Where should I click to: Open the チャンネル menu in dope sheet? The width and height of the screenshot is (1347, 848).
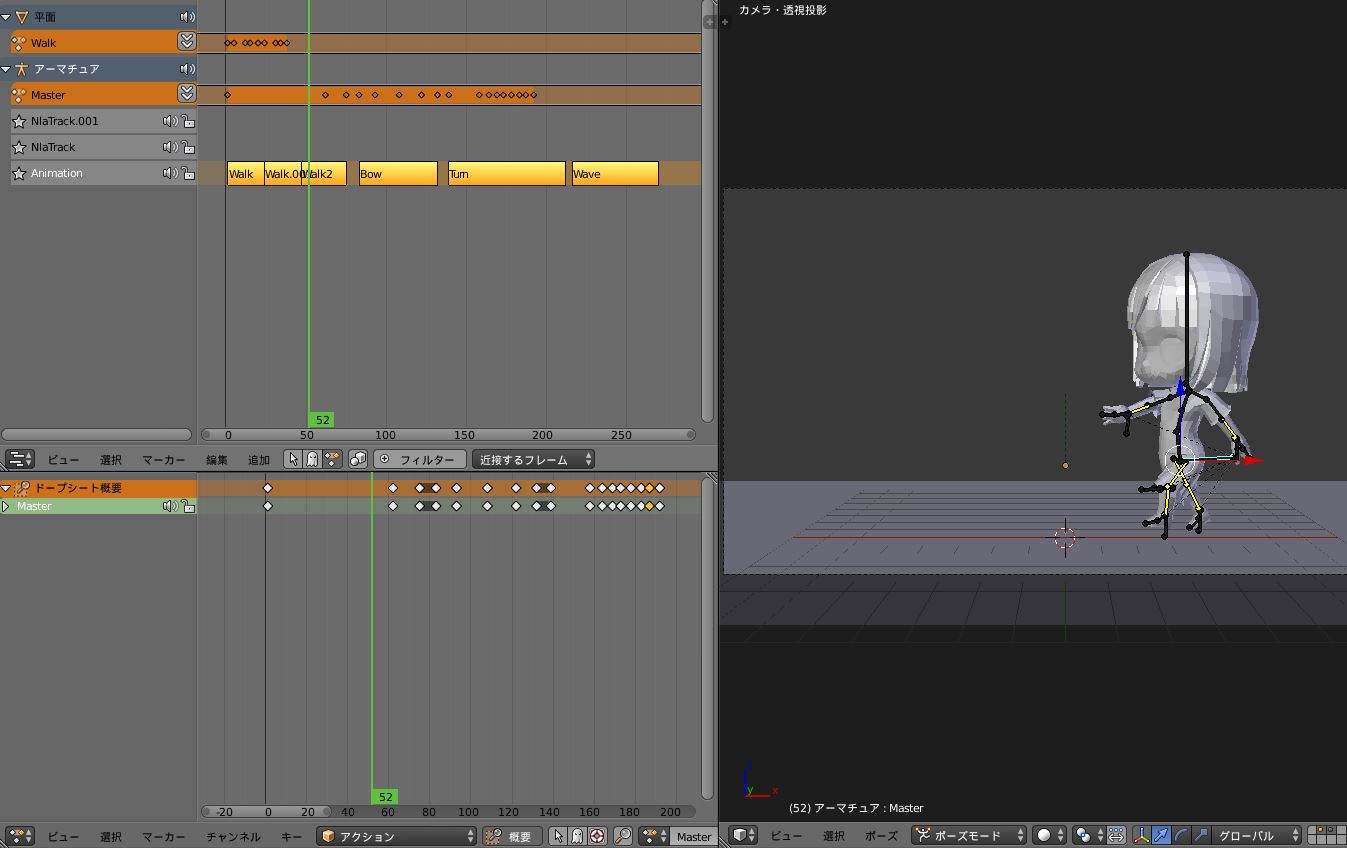coord(233,836)
